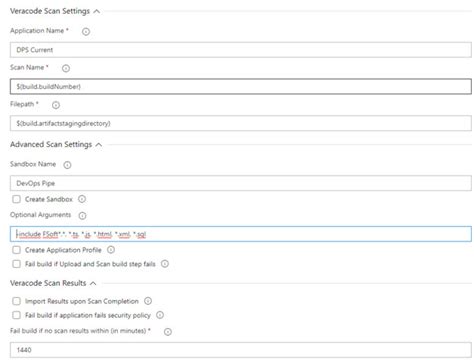Click info icon for Fail build if no scan results
Viewport: 474px width, 362px height.
point(168,332)
